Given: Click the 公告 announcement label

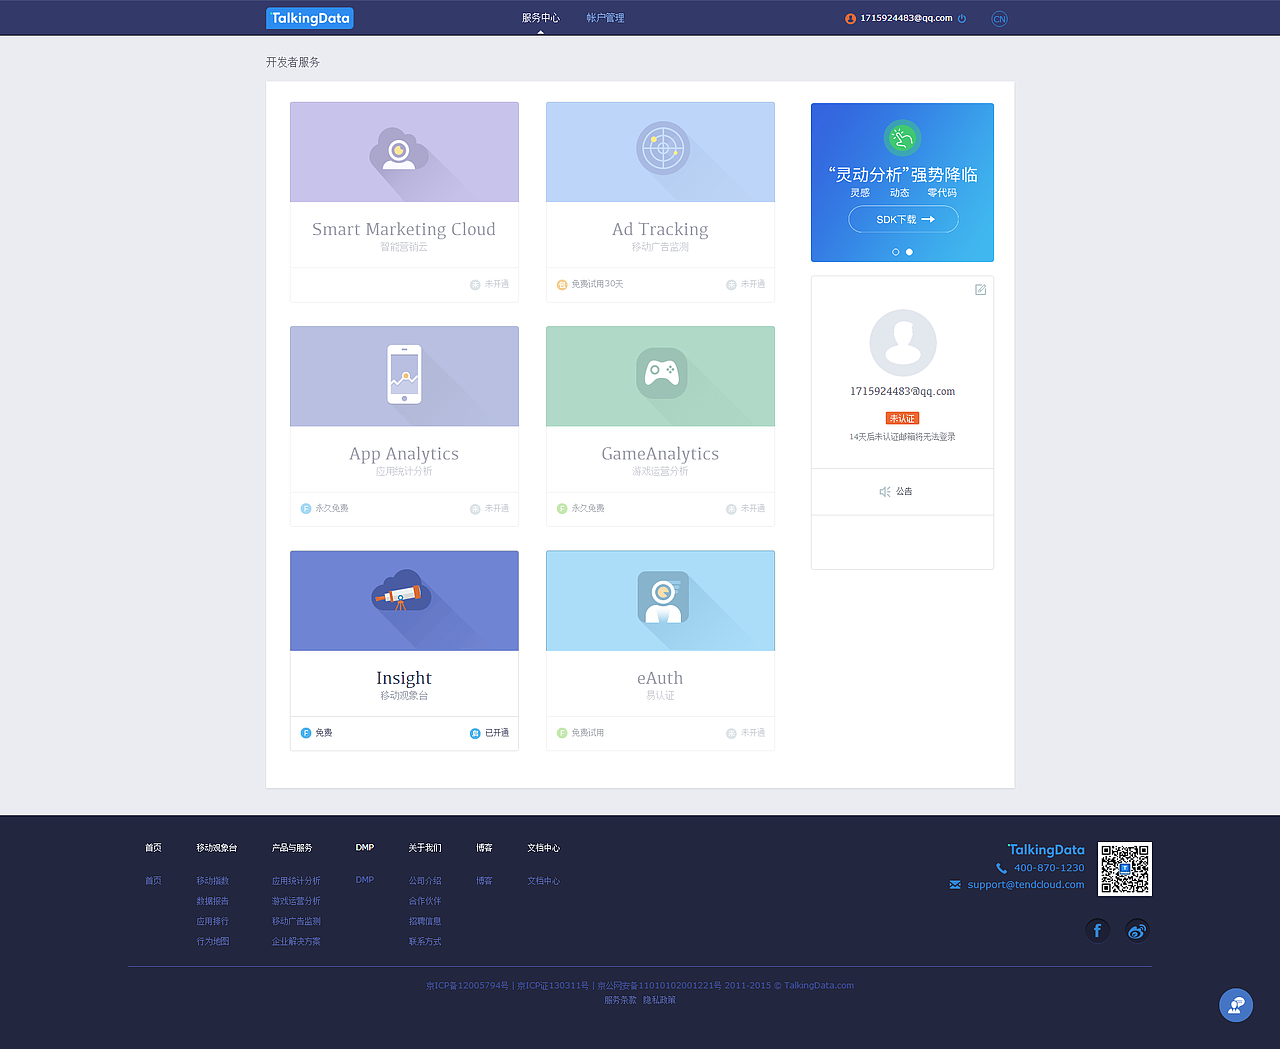Looking at the screenshot, I should 904,492.
